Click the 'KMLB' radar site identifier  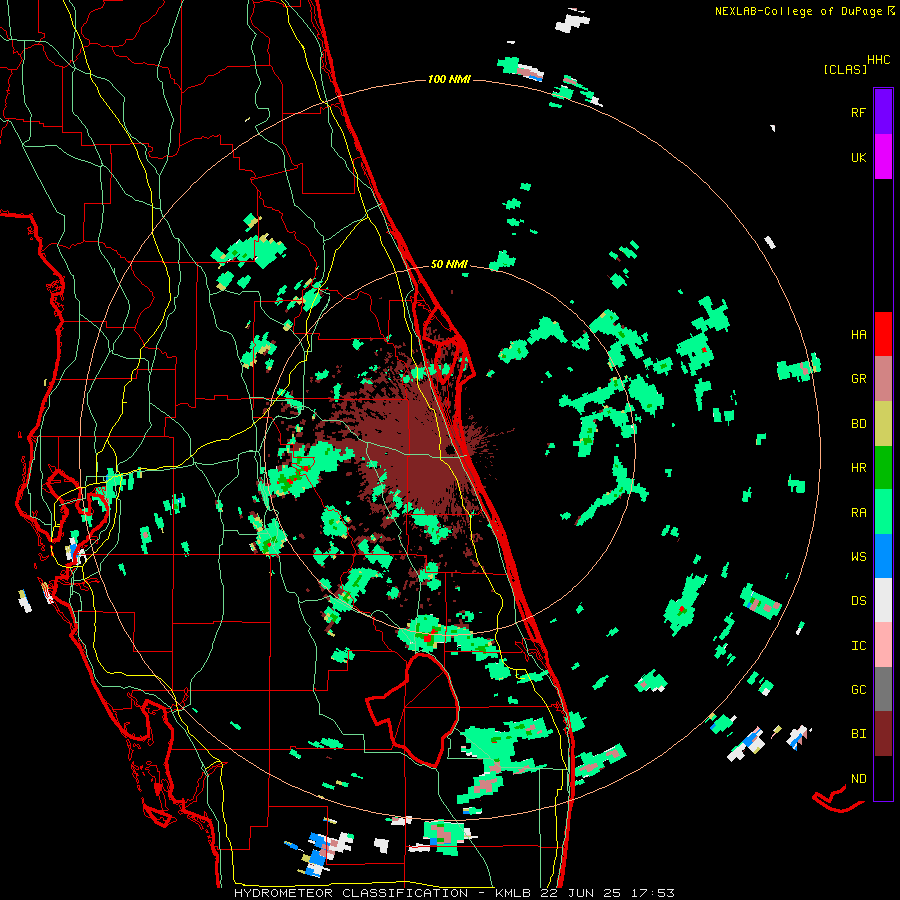pos(512,893)
